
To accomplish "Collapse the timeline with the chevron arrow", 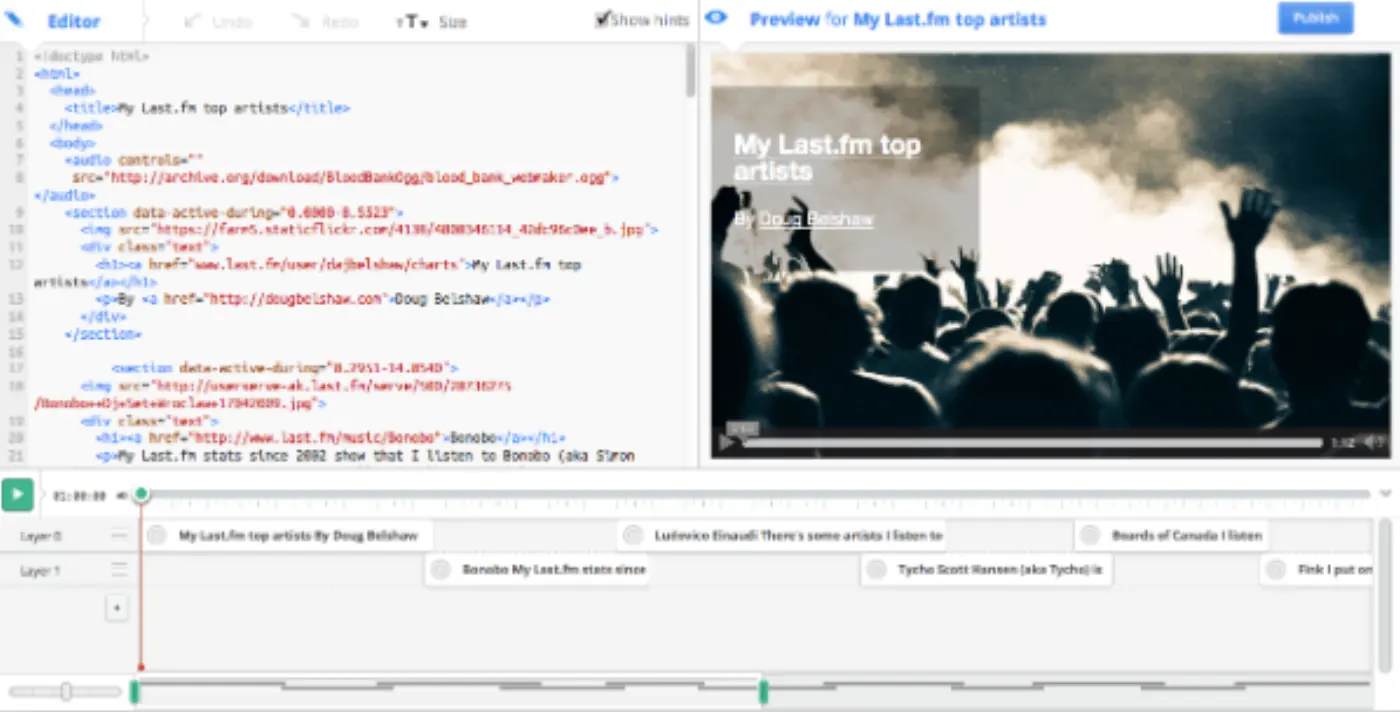I will [x=1386, y=494].
